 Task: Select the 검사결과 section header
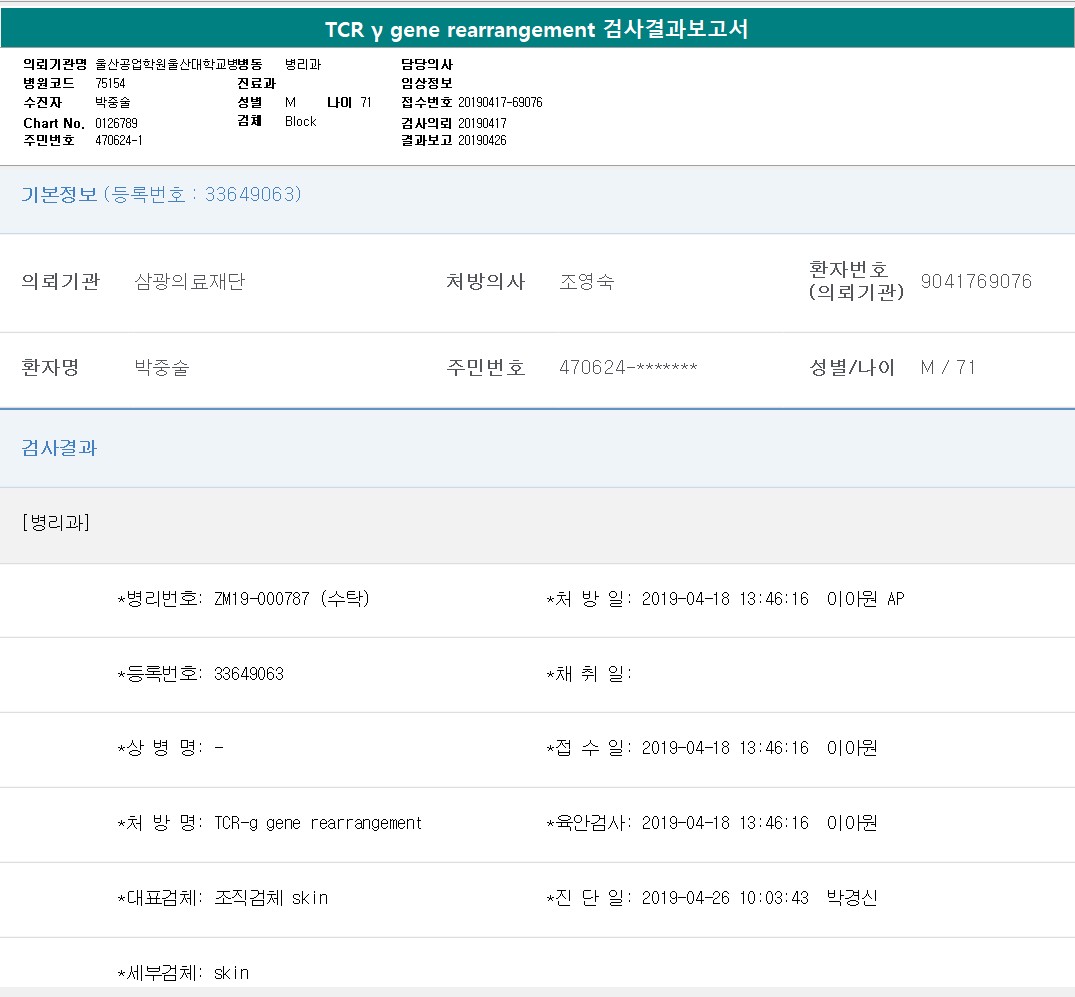[59, 448]
